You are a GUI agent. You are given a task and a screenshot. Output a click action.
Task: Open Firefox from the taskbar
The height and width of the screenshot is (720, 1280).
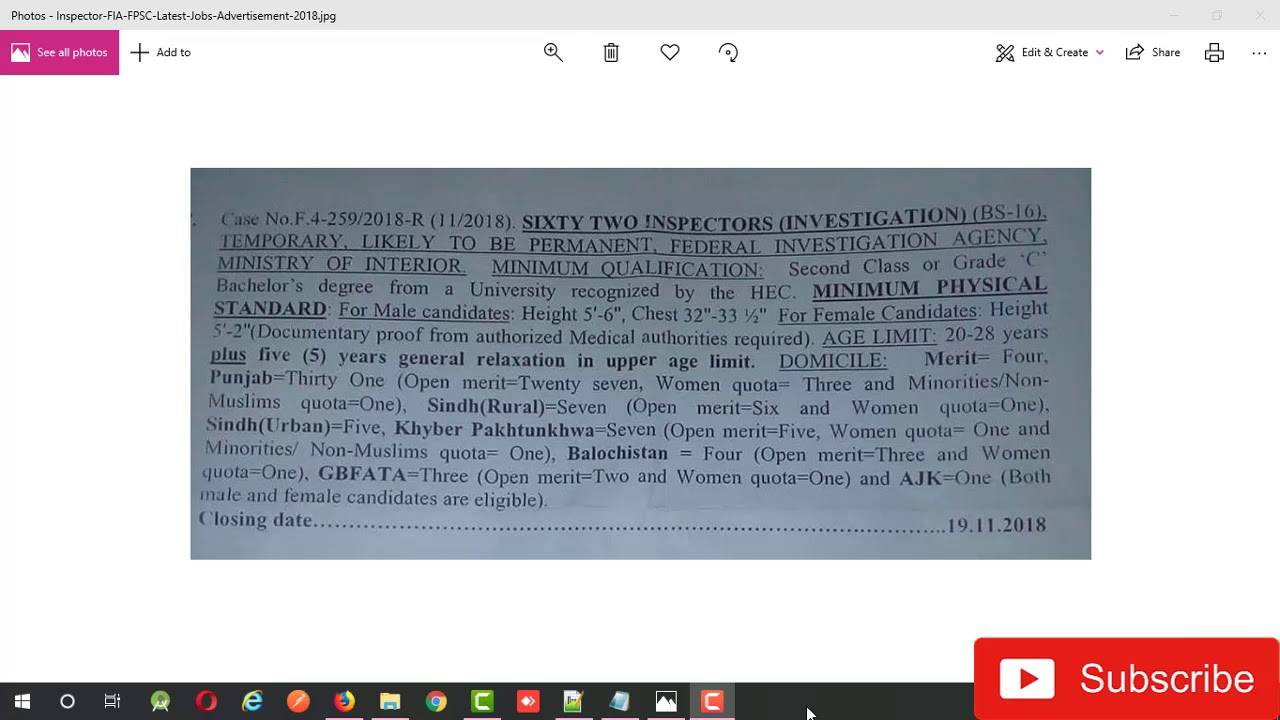[344, 702]
